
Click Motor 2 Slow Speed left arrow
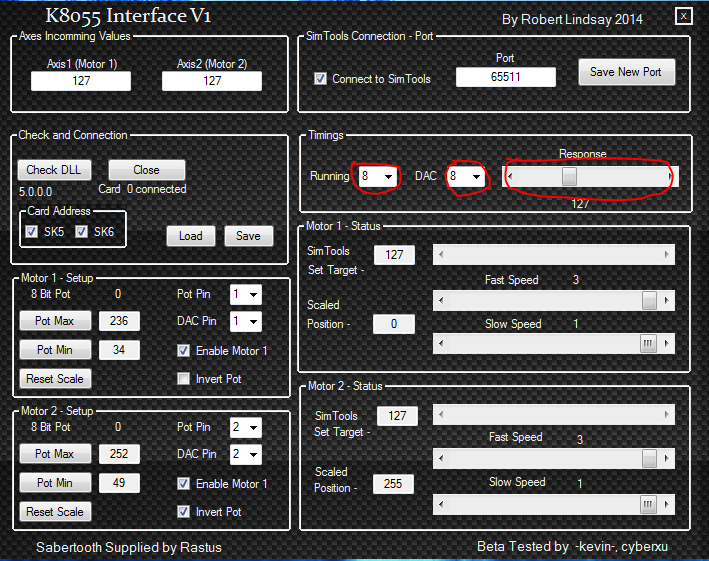point(441,504)
